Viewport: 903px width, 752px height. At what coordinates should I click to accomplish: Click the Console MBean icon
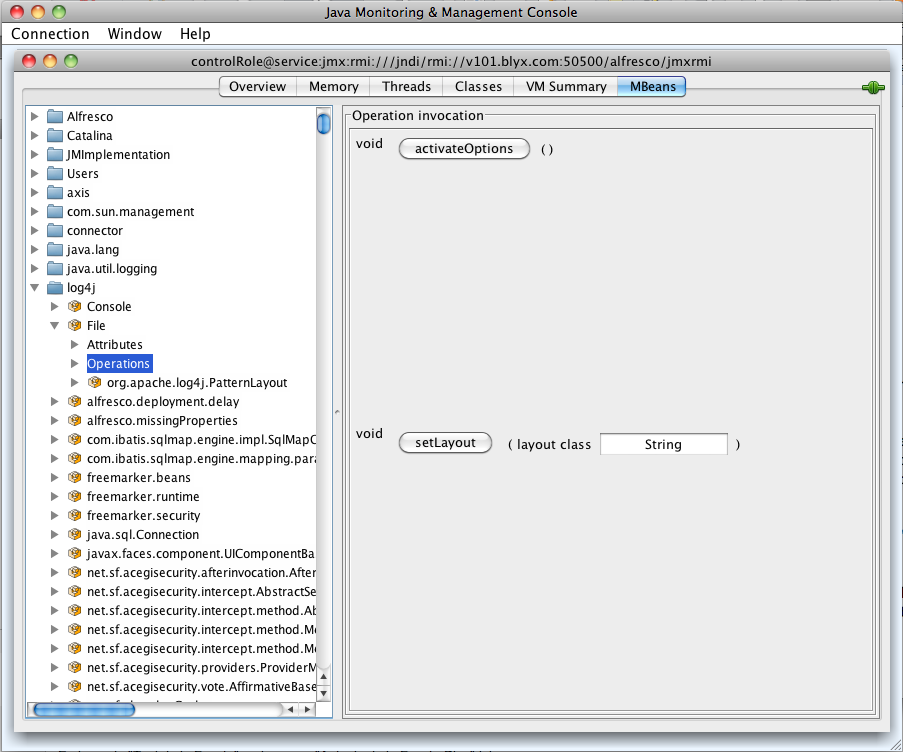74,306
